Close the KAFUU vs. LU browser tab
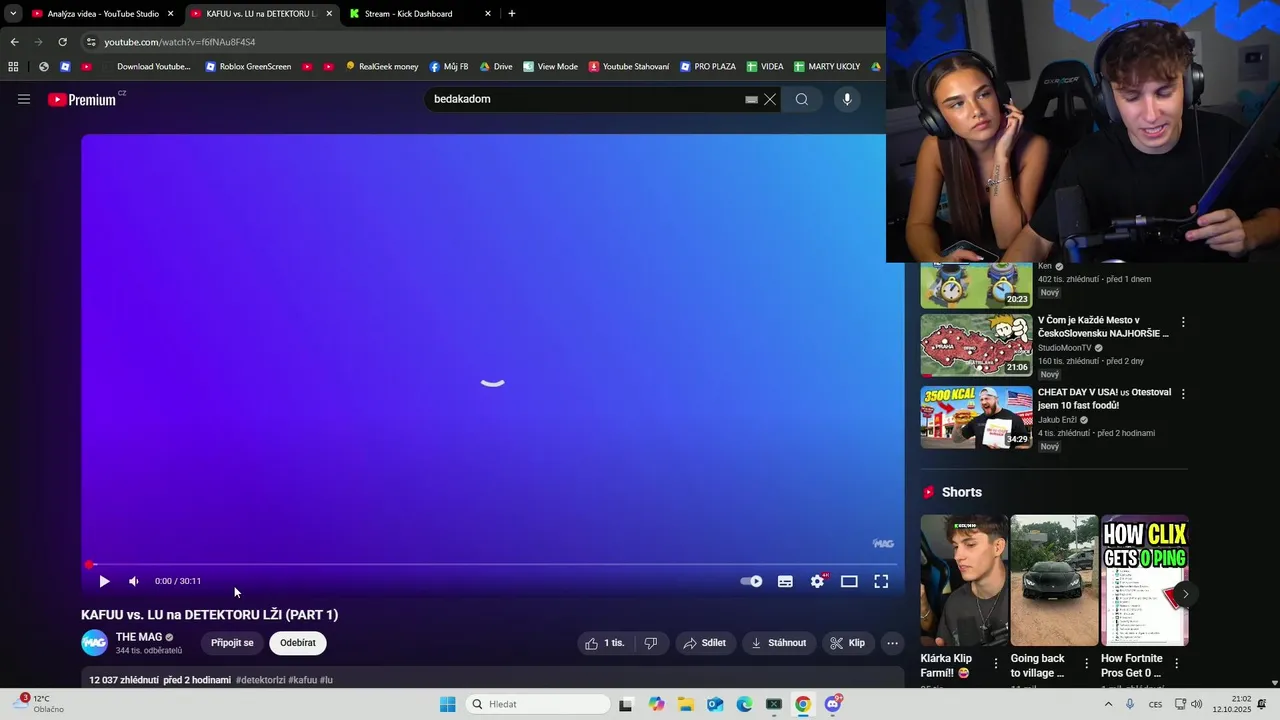This screenshot has height=720, width=1280. click(x=329, y=14)
